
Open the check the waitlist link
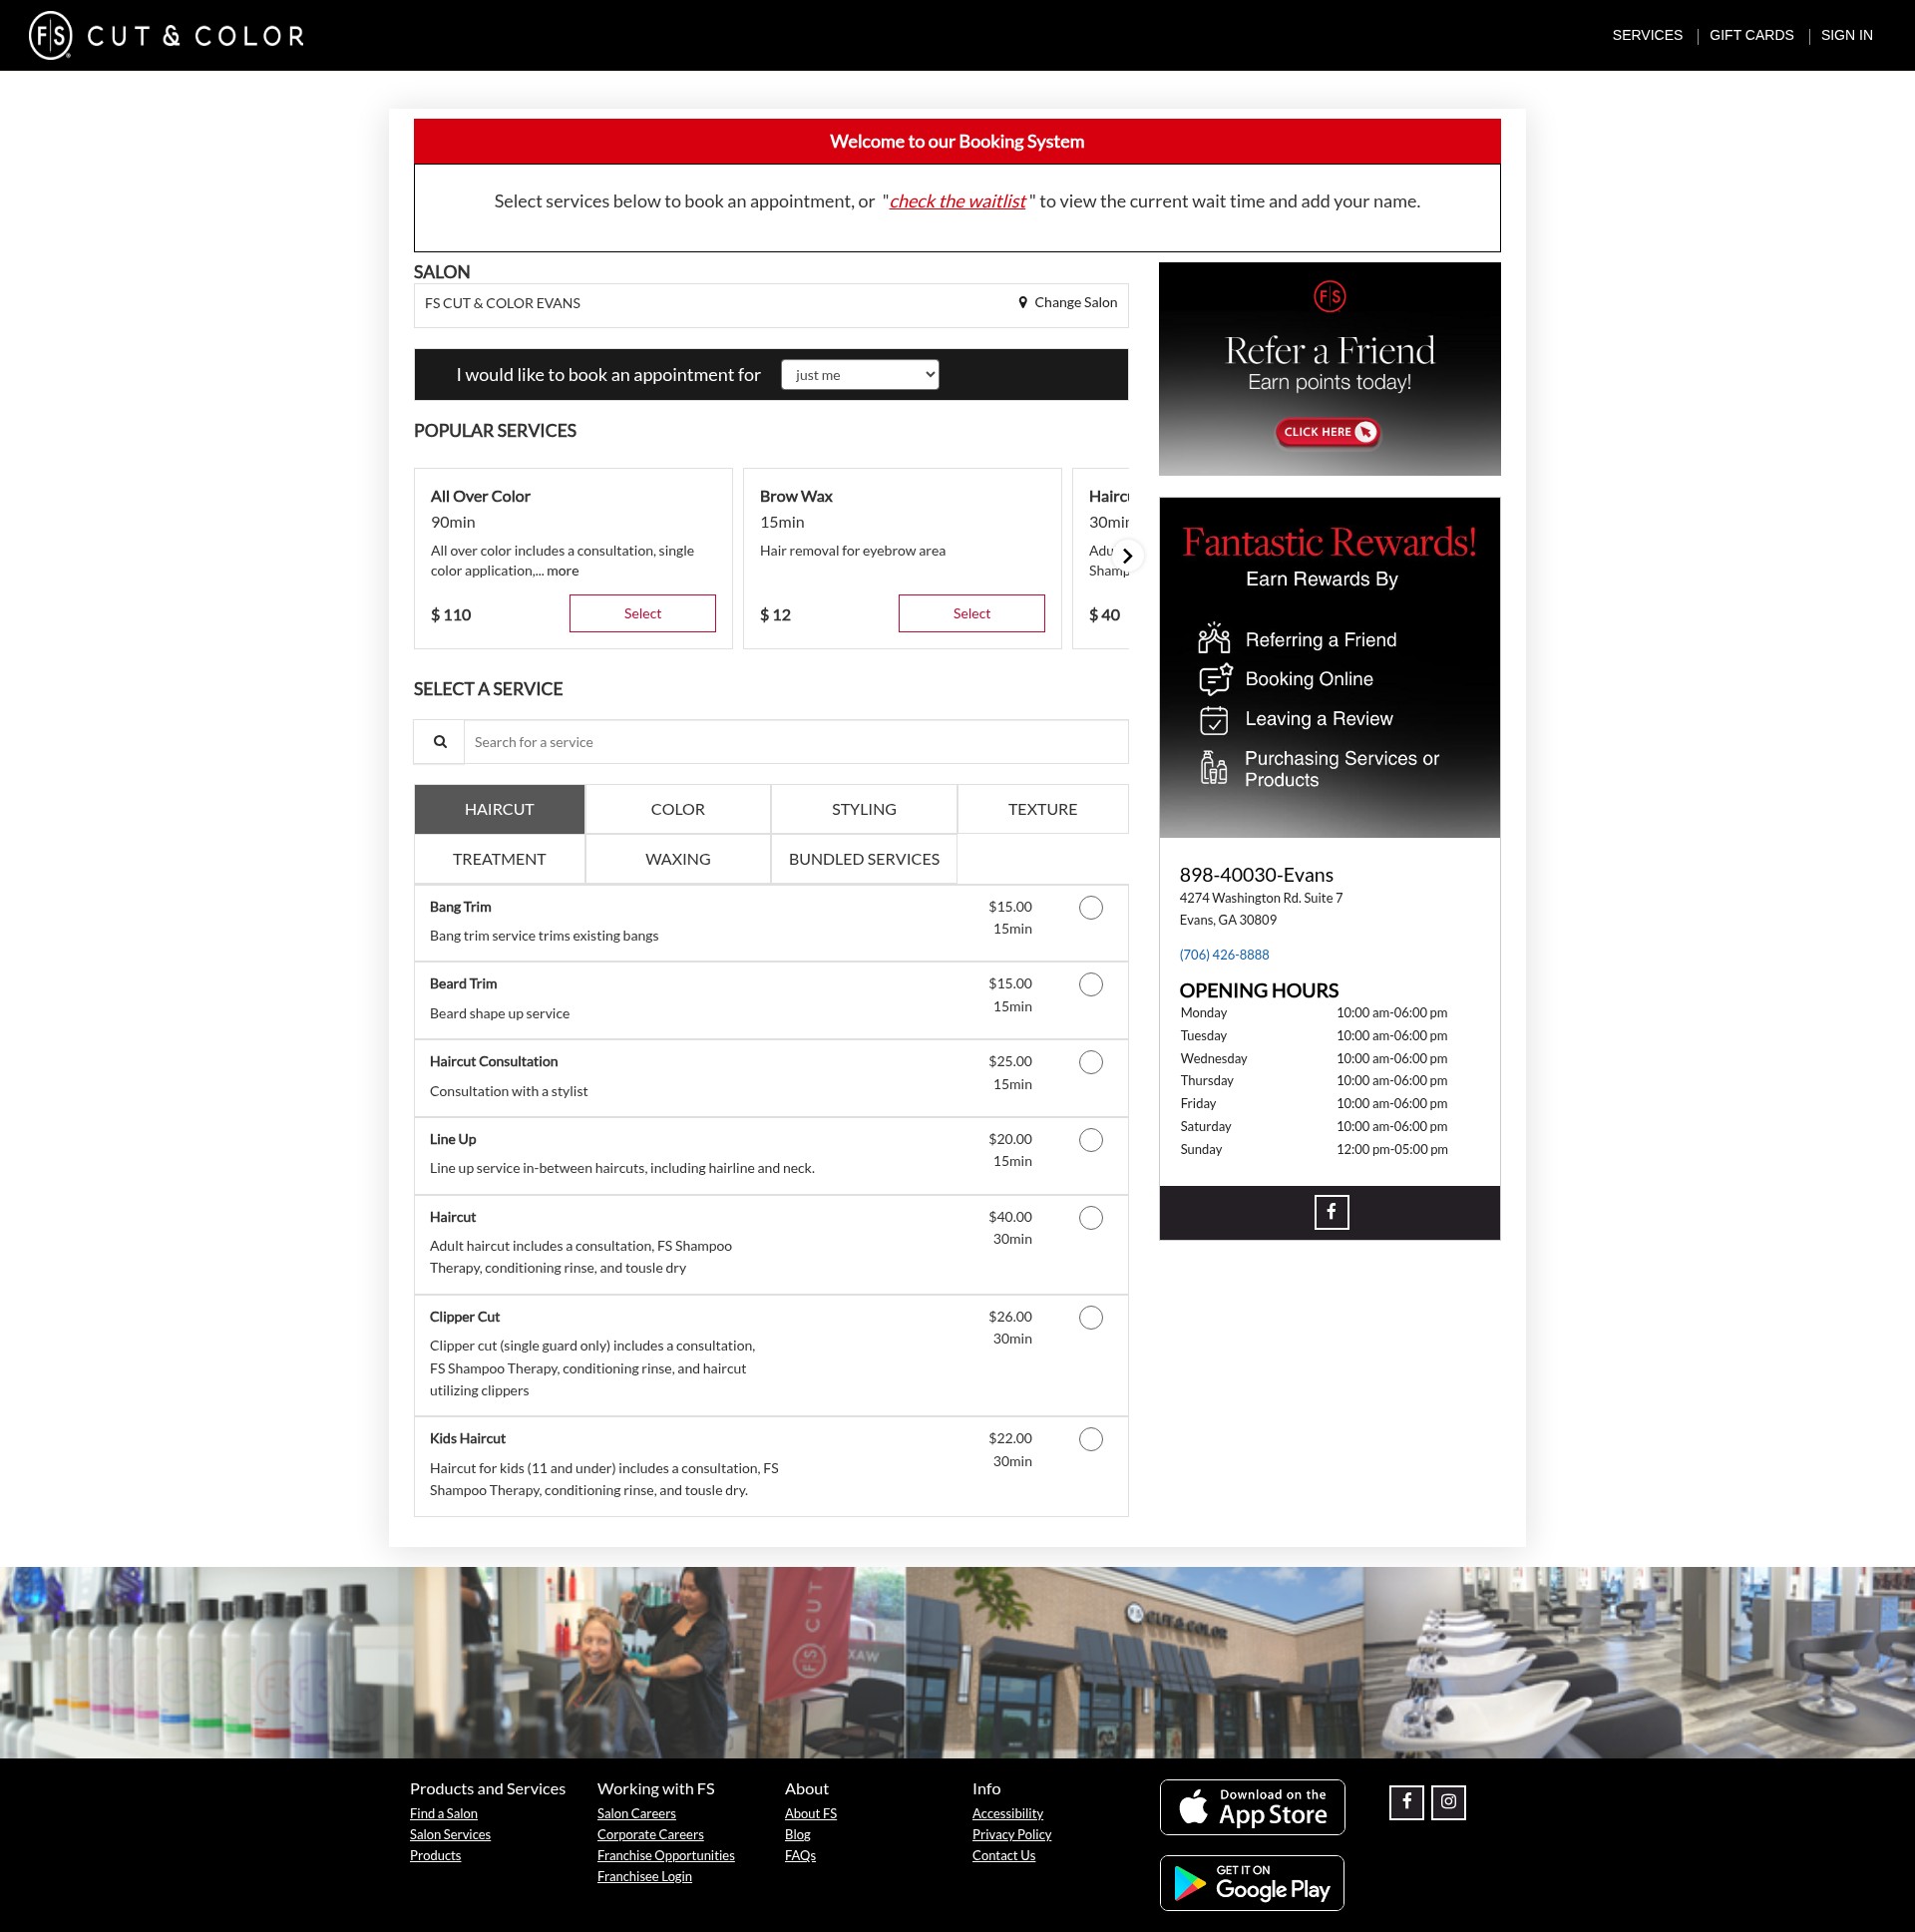click(957, 201)
